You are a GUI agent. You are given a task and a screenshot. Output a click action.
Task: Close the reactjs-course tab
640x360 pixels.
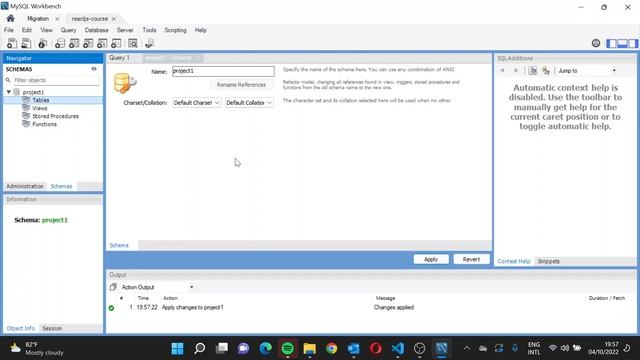coord(114,19)
